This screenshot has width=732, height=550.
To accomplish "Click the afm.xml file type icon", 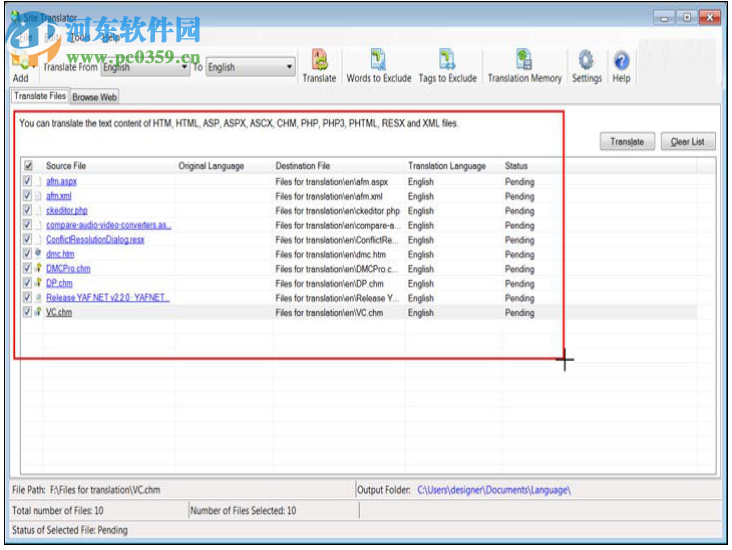I will (x=38, y=196).
